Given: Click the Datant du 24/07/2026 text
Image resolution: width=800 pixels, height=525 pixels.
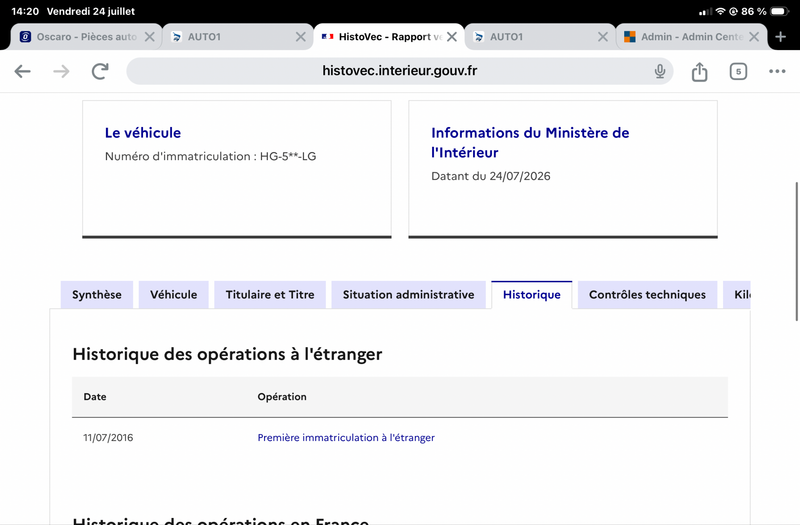Looking at the screenshot, I should click(491, 176).
